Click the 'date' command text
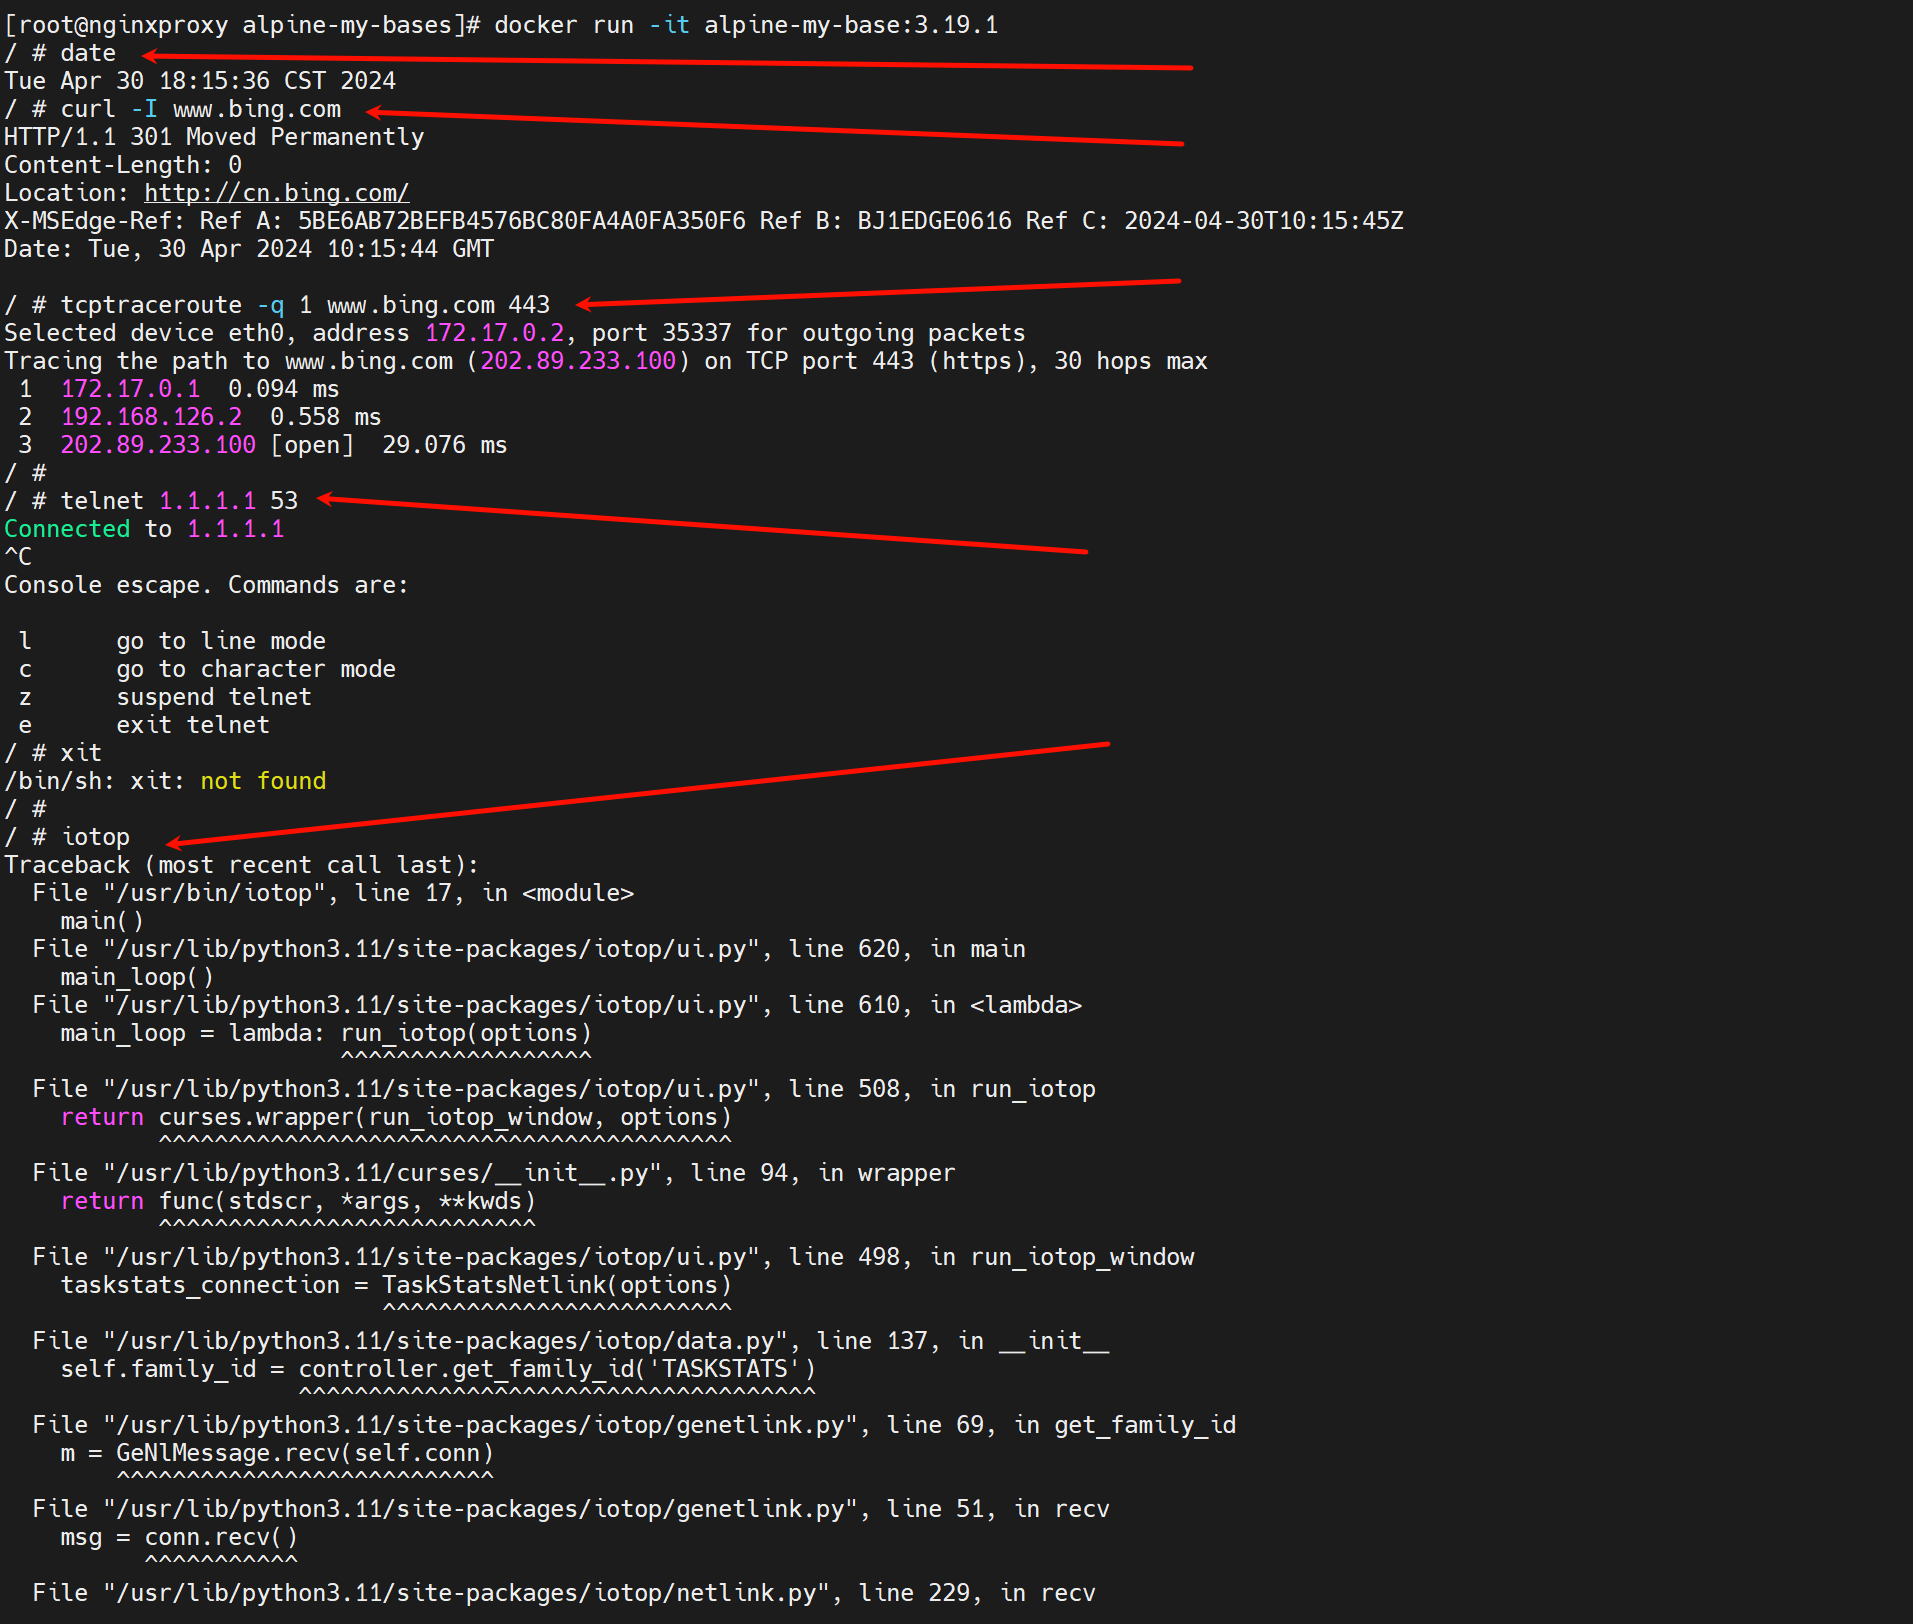1913x1624 pixels. point(88,53)
